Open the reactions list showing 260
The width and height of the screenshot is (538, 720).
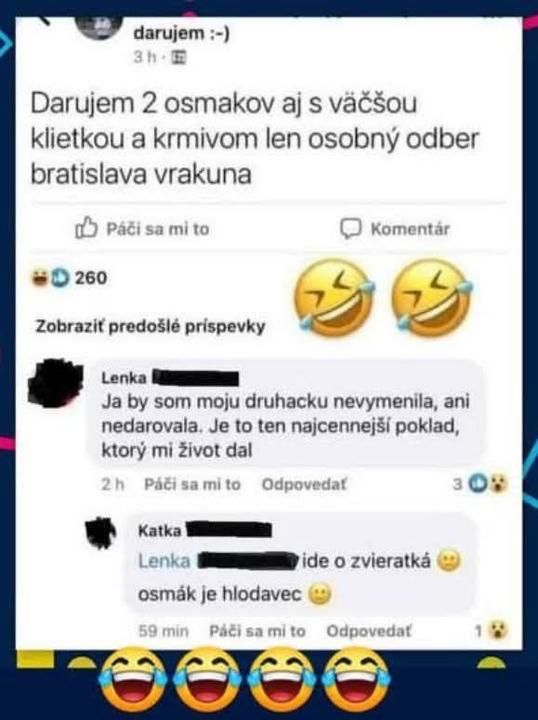69,278
